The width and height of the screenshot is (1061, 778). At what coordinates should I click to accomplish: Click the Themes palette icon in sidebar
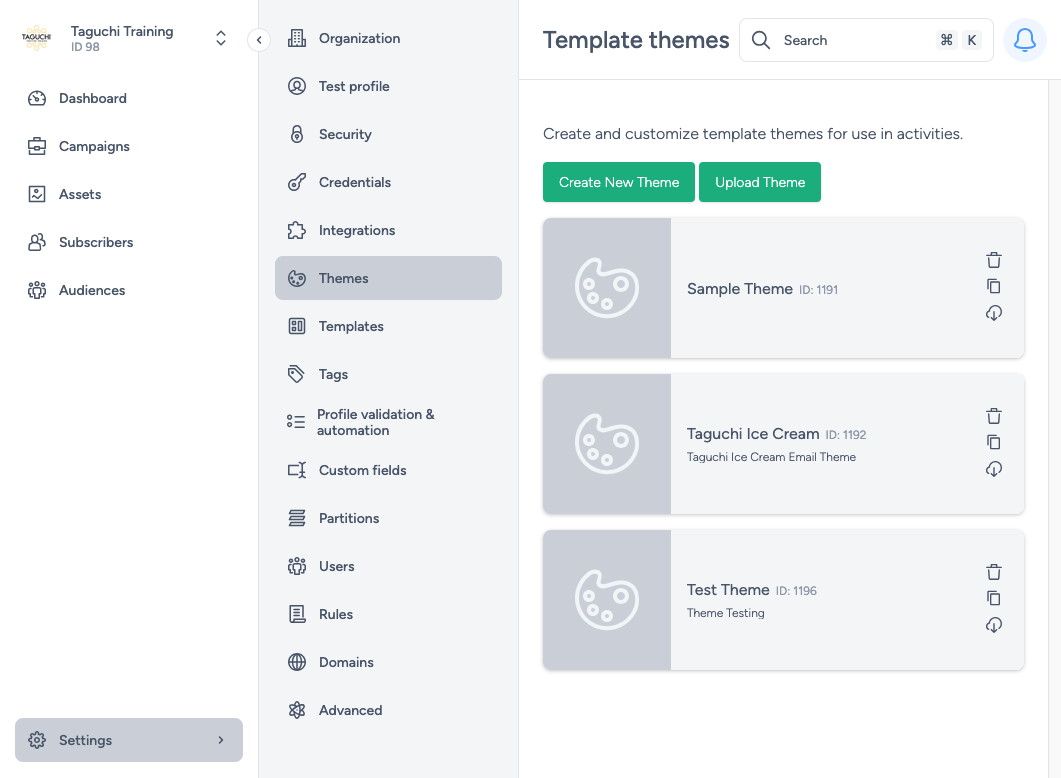coord(297,278)
